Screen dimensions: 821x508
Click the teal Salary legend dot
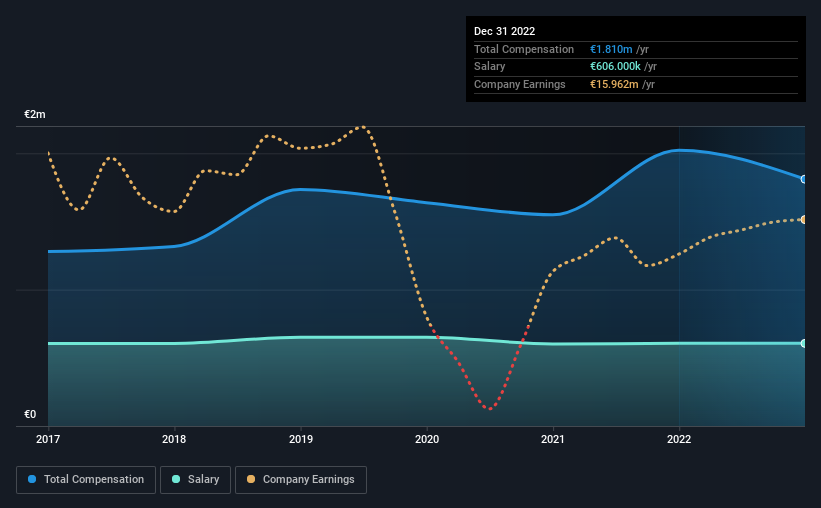tap(176, 479)
